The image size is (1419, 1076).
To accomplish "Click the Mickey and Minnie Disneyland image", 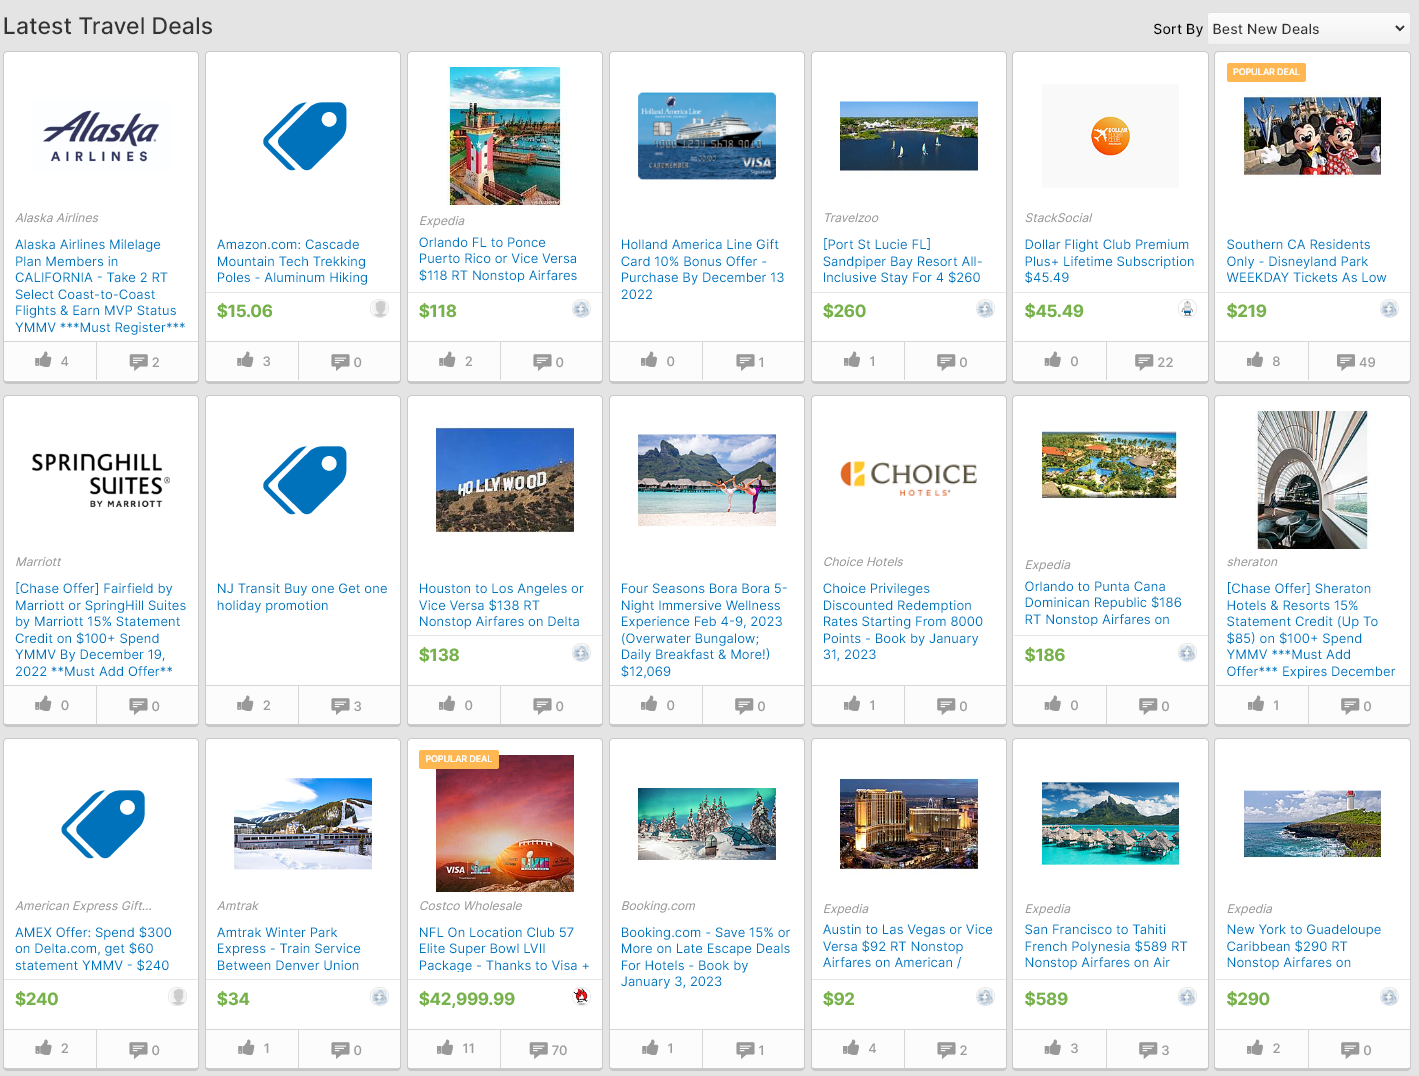I will click(1312, 136).
